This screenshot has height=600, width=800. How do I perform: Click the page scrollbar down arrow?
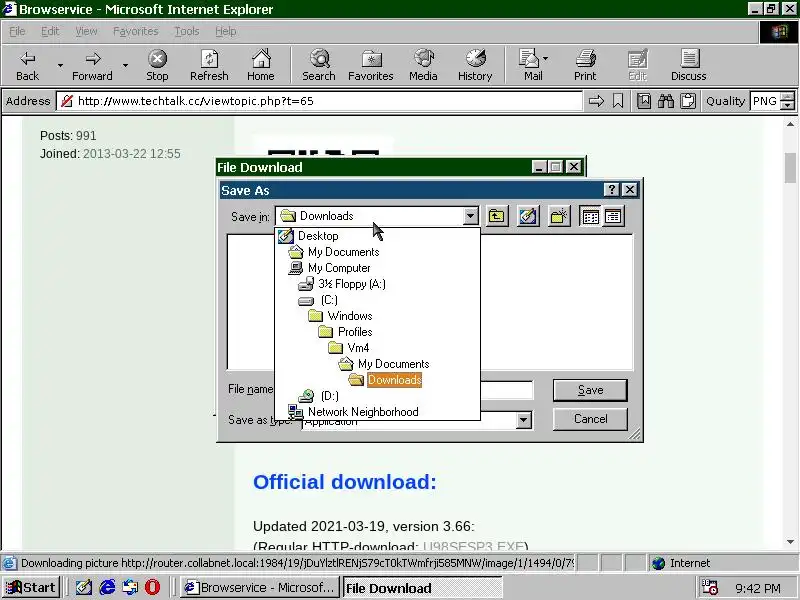tap(790, 542)
